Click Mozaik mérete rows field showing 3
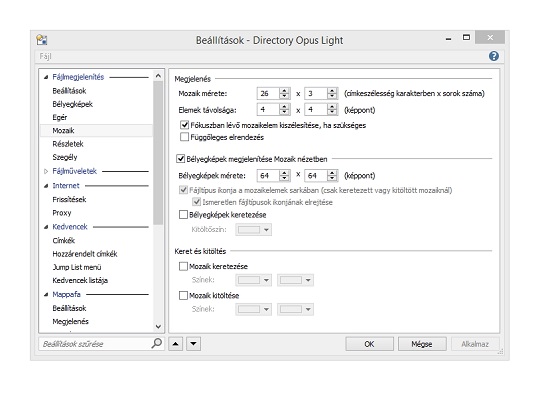The width and height of the screenshot is (550, 405). coord(316,94)
